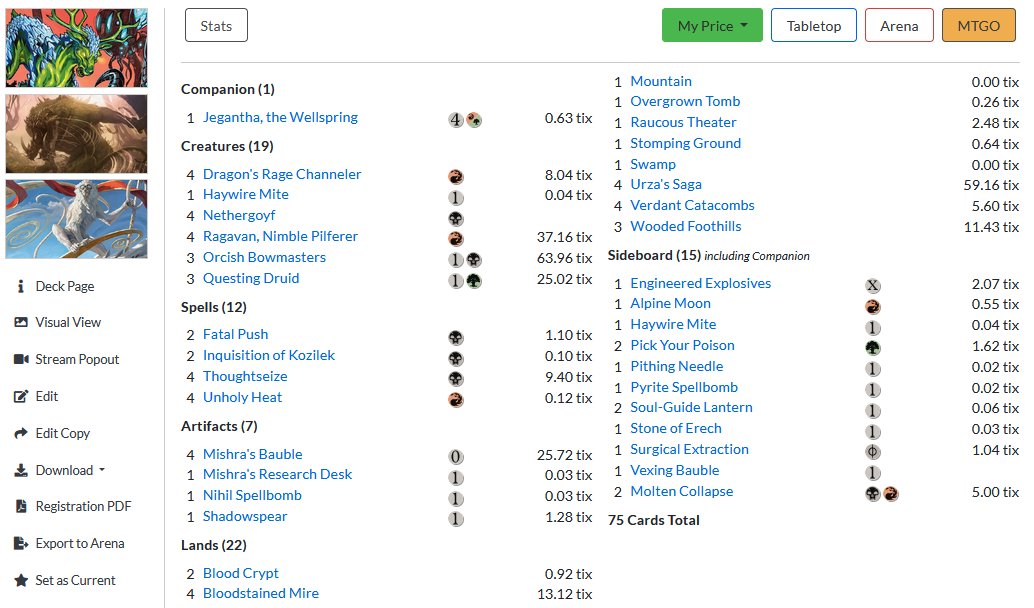Click the Visual View image icon
Screen dimensions: 1034x608
pos(21,322)
